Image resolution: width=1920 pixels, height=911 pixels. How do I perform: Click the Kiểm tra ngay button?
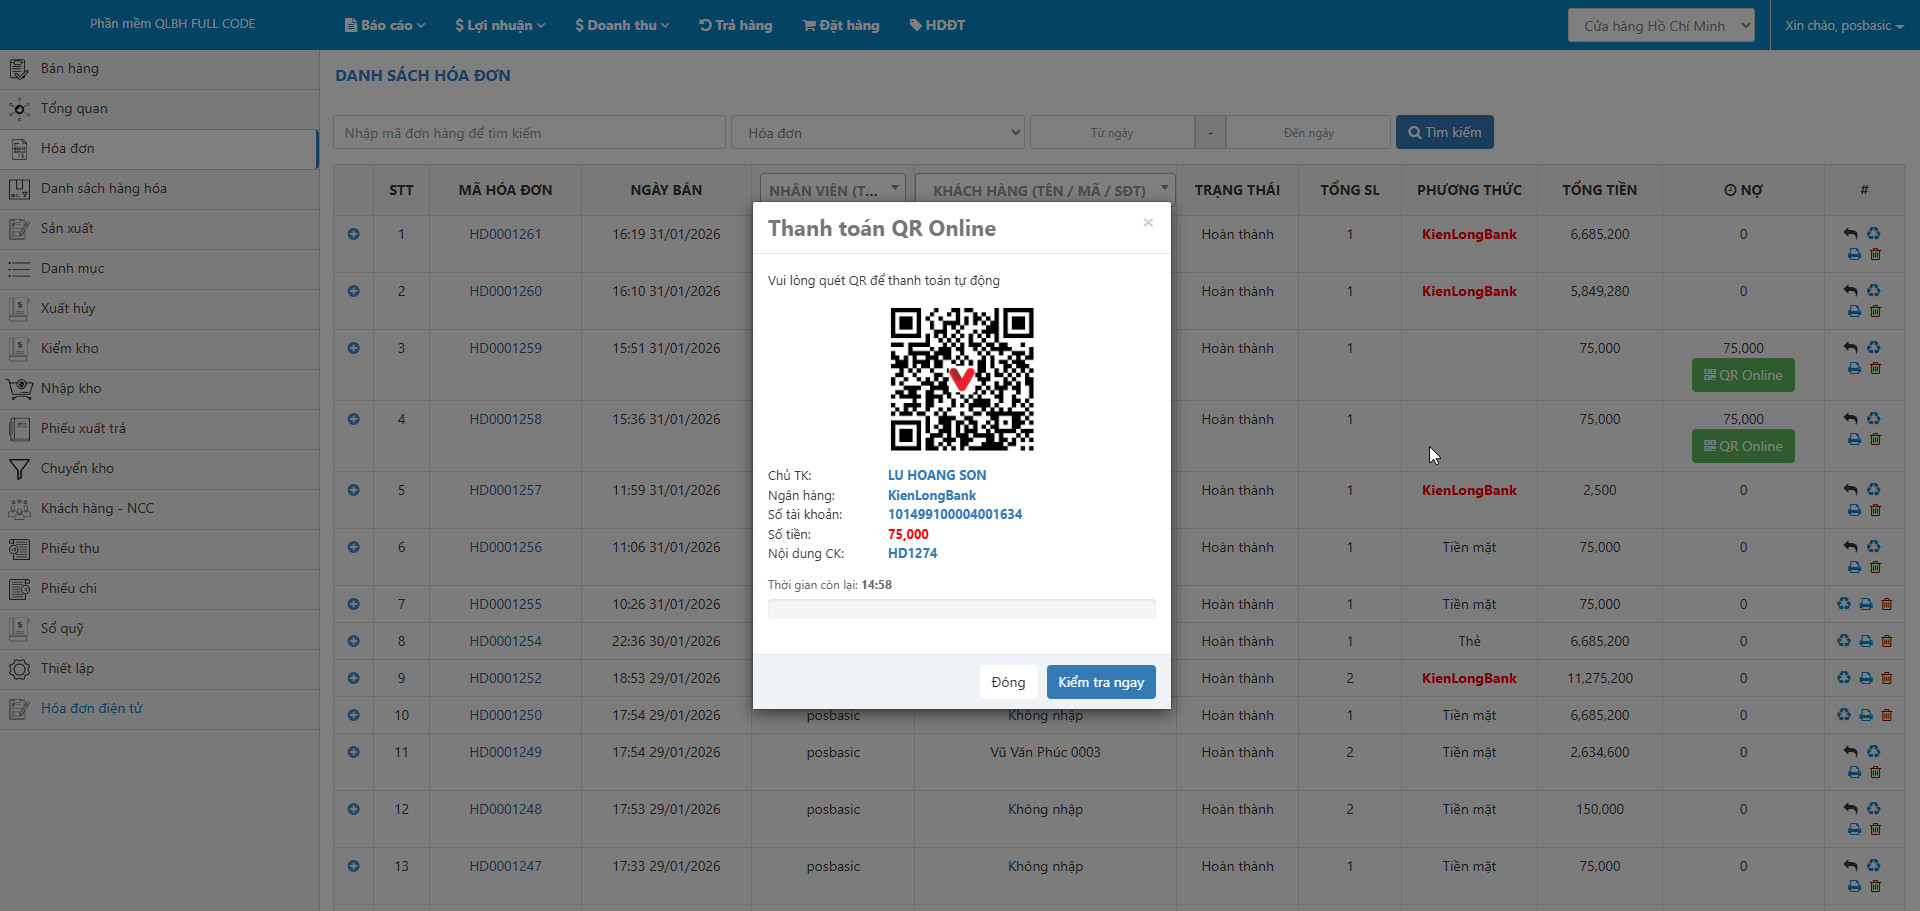pyautogui.click(x=1101, y=681)
